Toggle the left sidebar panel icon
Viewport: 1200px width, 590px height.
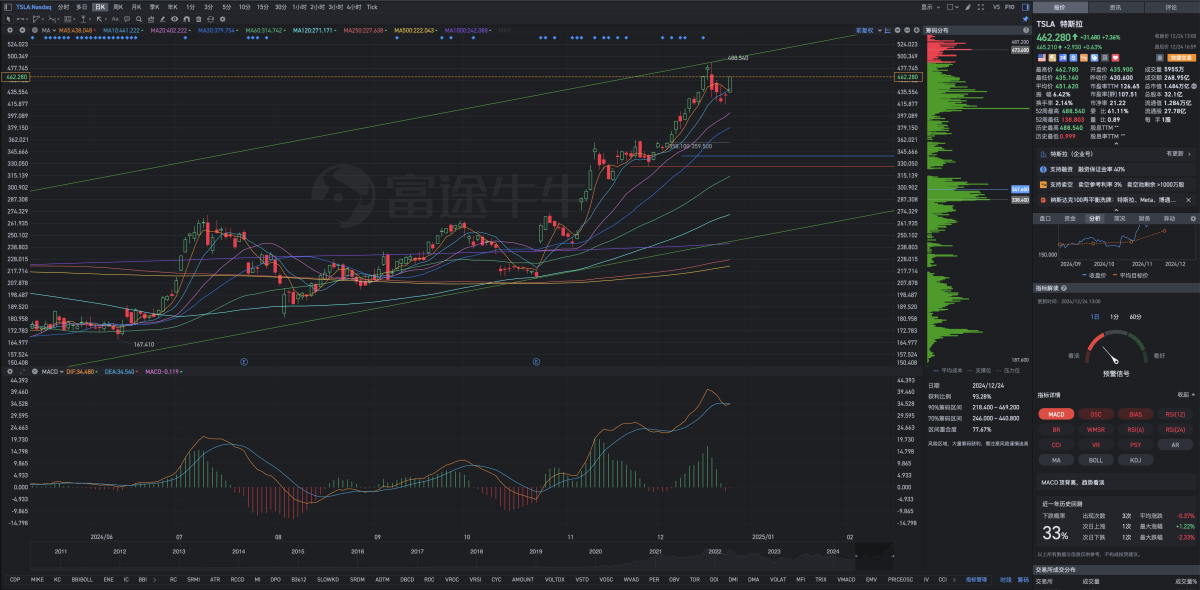pos(6,7)
